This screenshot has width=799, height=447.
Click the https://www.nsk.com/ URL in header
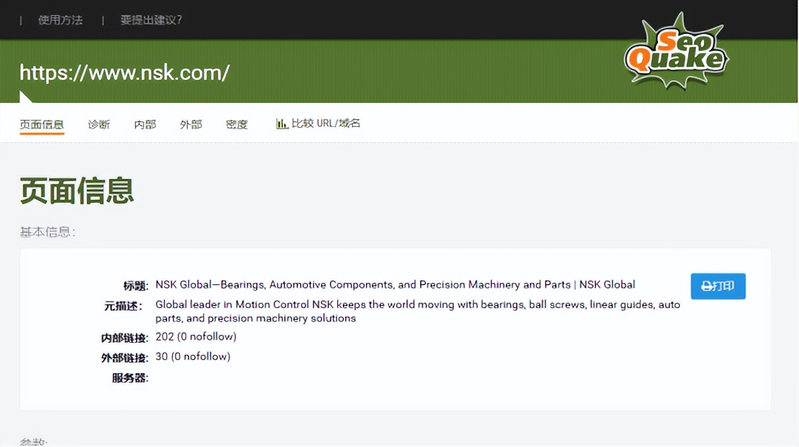[x=125, y=73]
